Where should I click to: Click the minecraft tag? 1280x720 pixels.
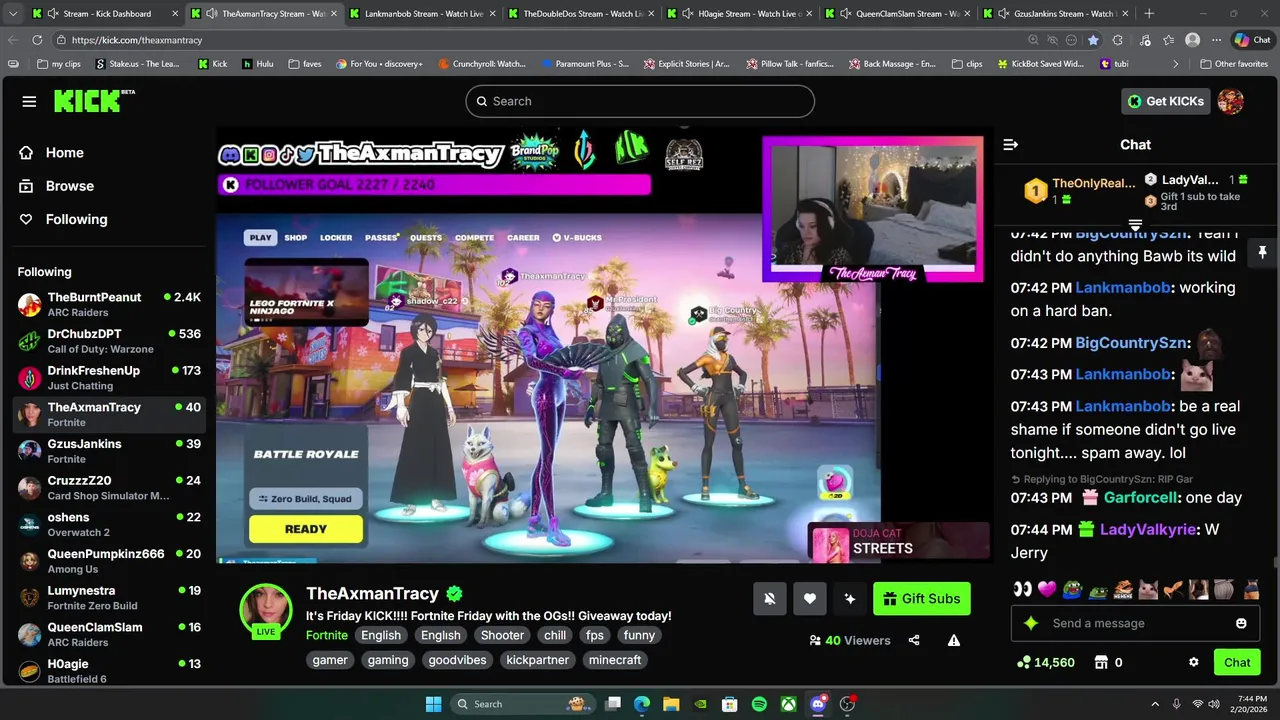point(615,660)
